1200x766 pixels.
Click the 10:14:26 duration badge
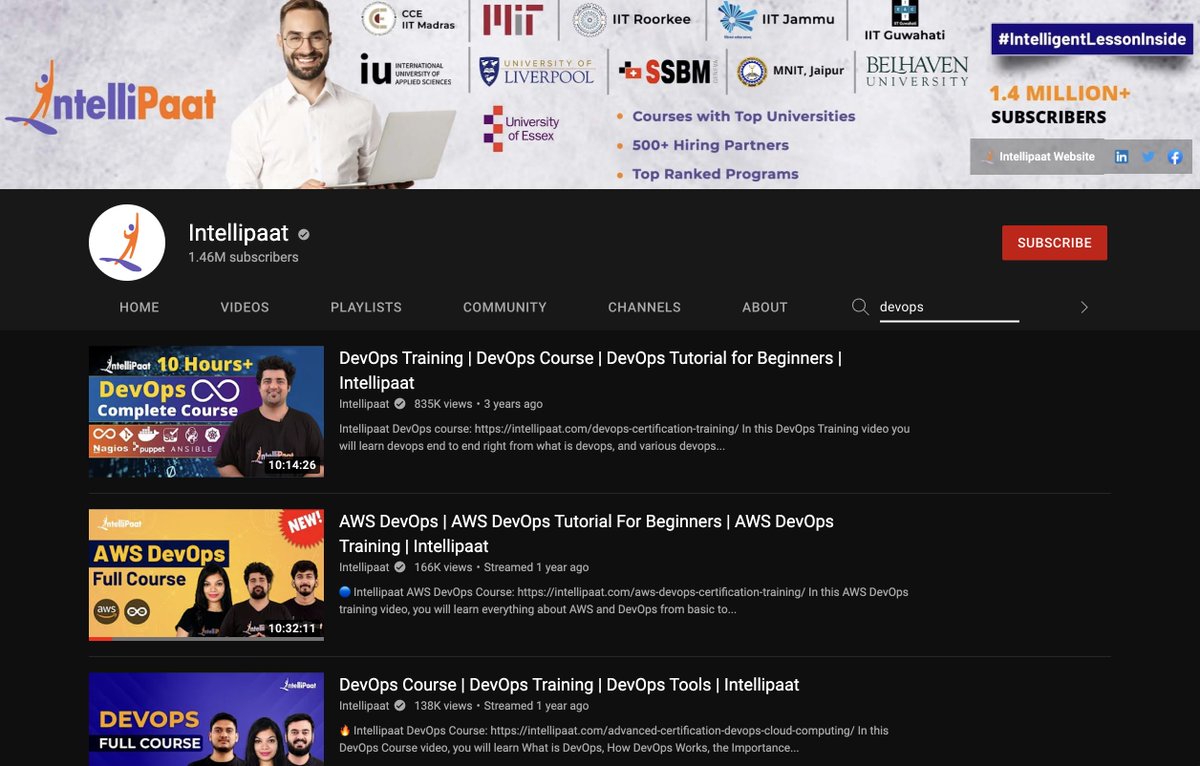pos(292,465)
